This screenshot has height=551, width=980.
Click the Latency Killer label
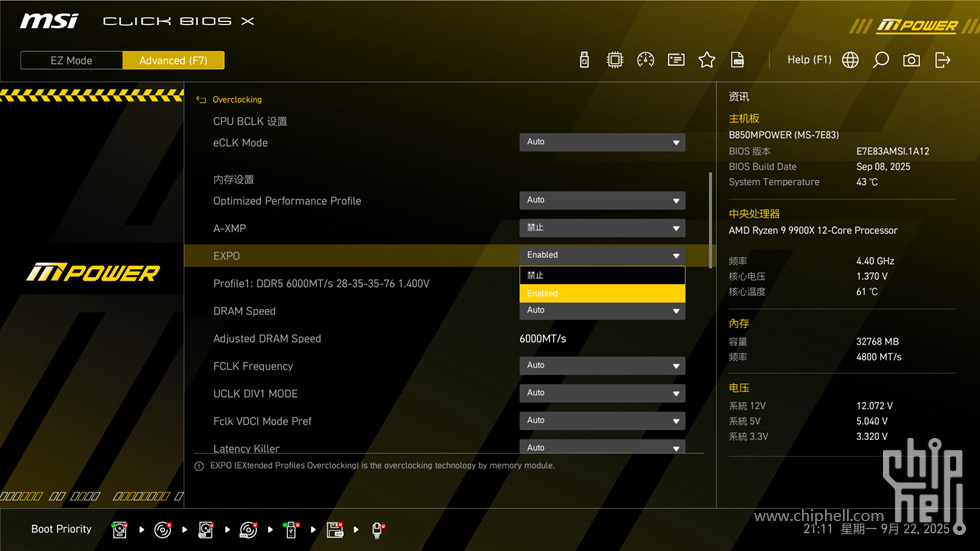point(246,448)
